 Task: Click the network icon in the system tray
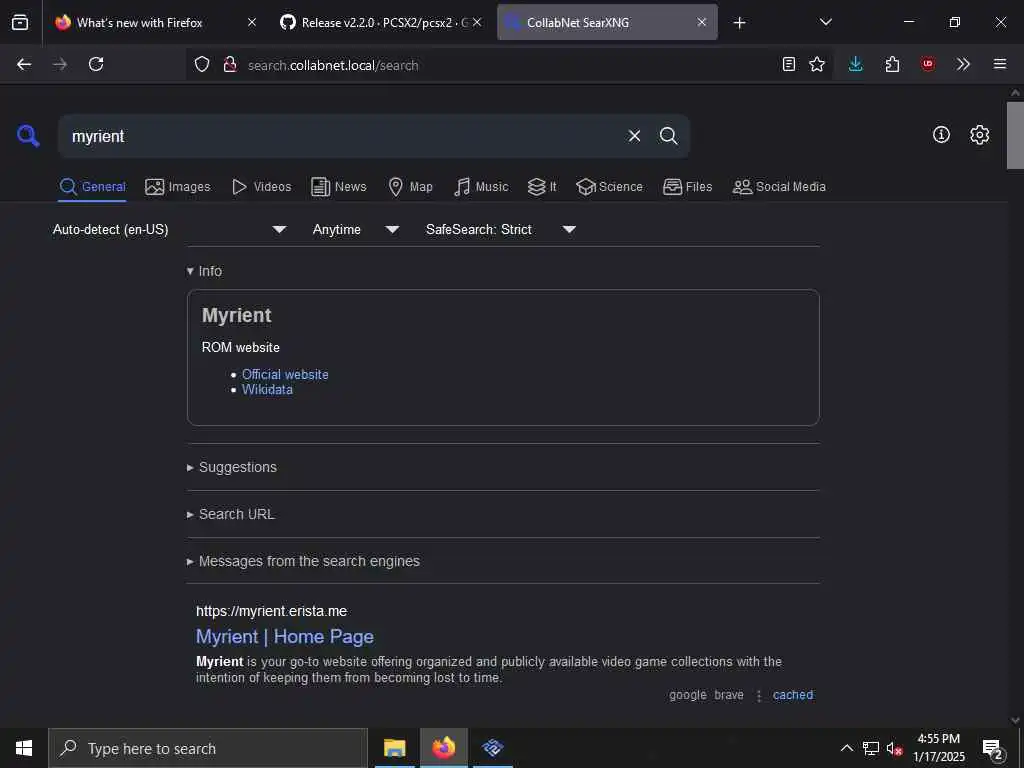pos(871,748)
